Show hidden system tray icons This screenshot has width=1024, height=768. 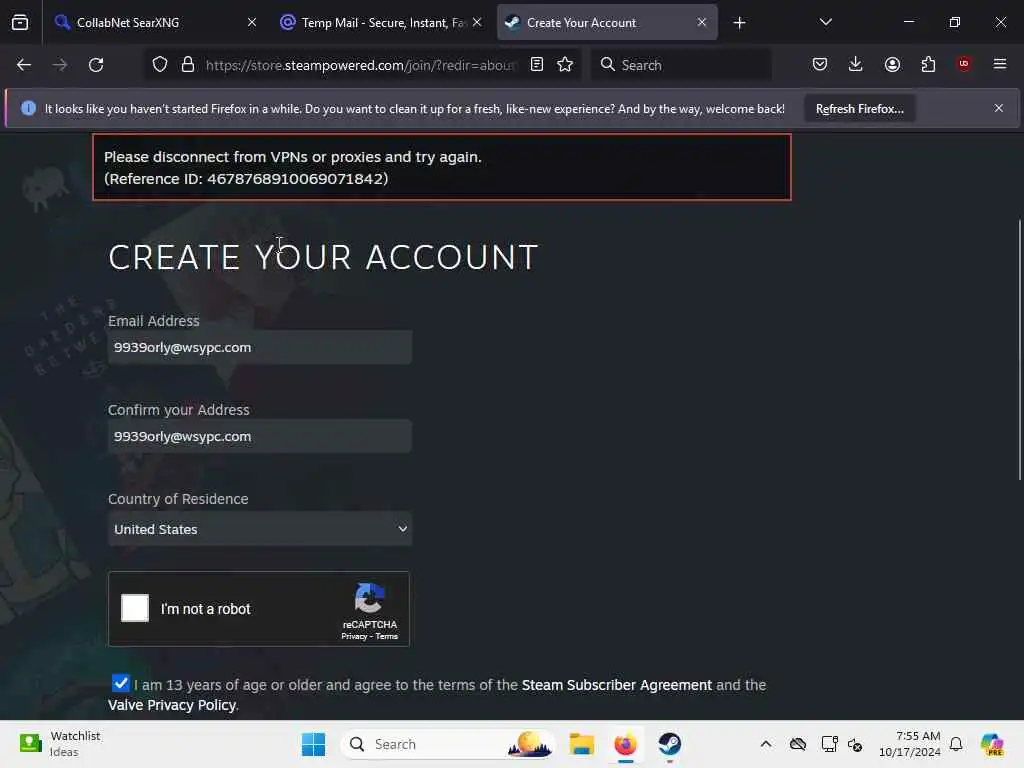point(766,744)
